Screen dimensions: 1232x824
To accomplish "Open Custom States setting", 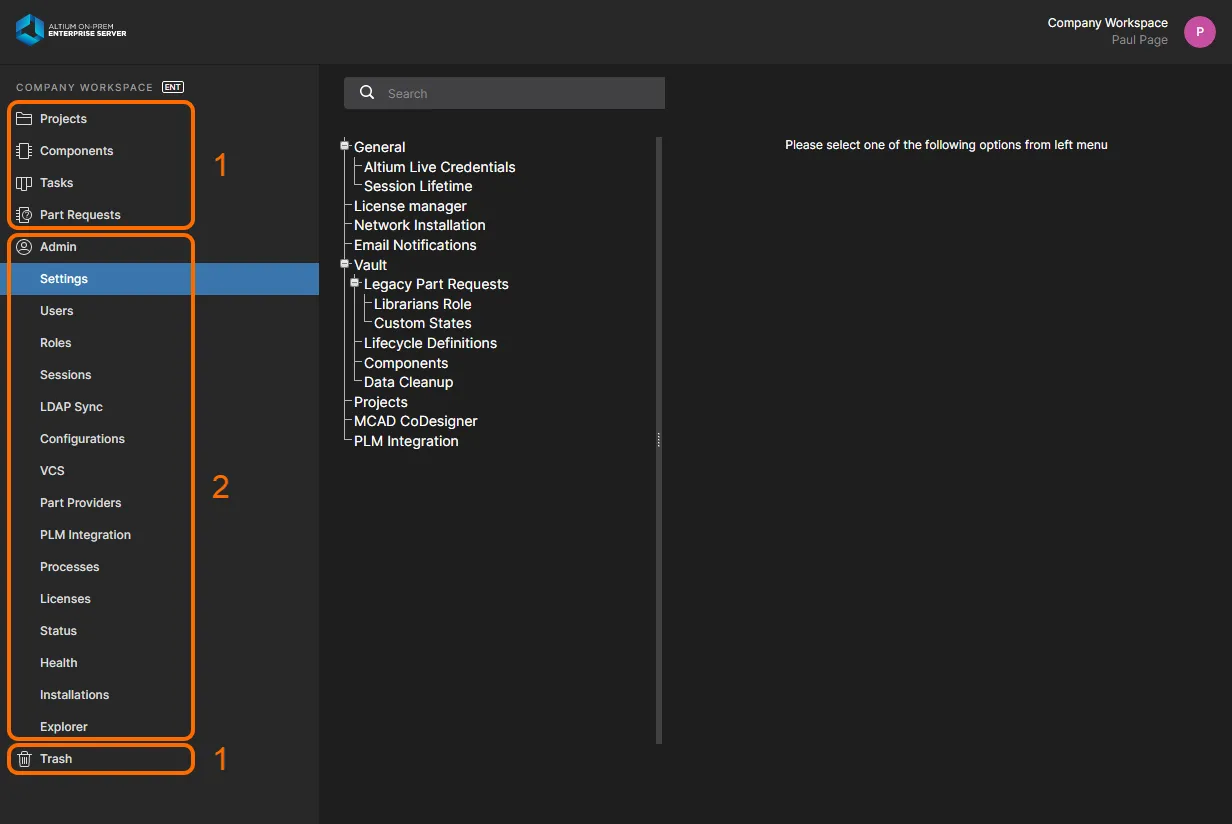I will [x=423, y=323].
